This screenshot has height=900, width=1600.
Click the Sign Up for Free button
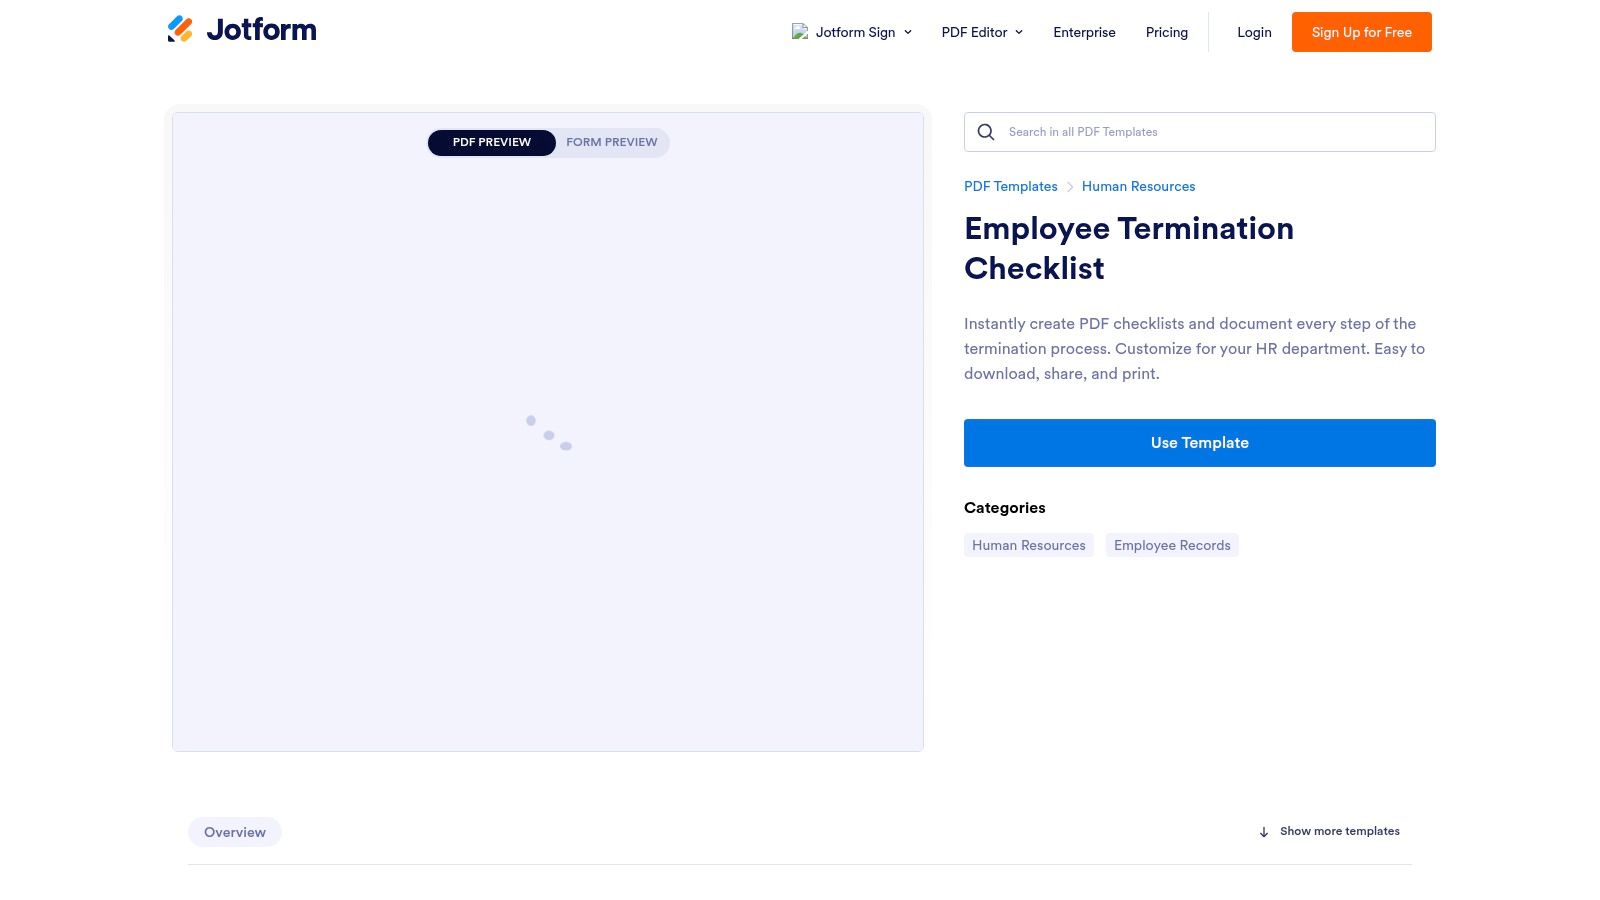[1361, 31]
